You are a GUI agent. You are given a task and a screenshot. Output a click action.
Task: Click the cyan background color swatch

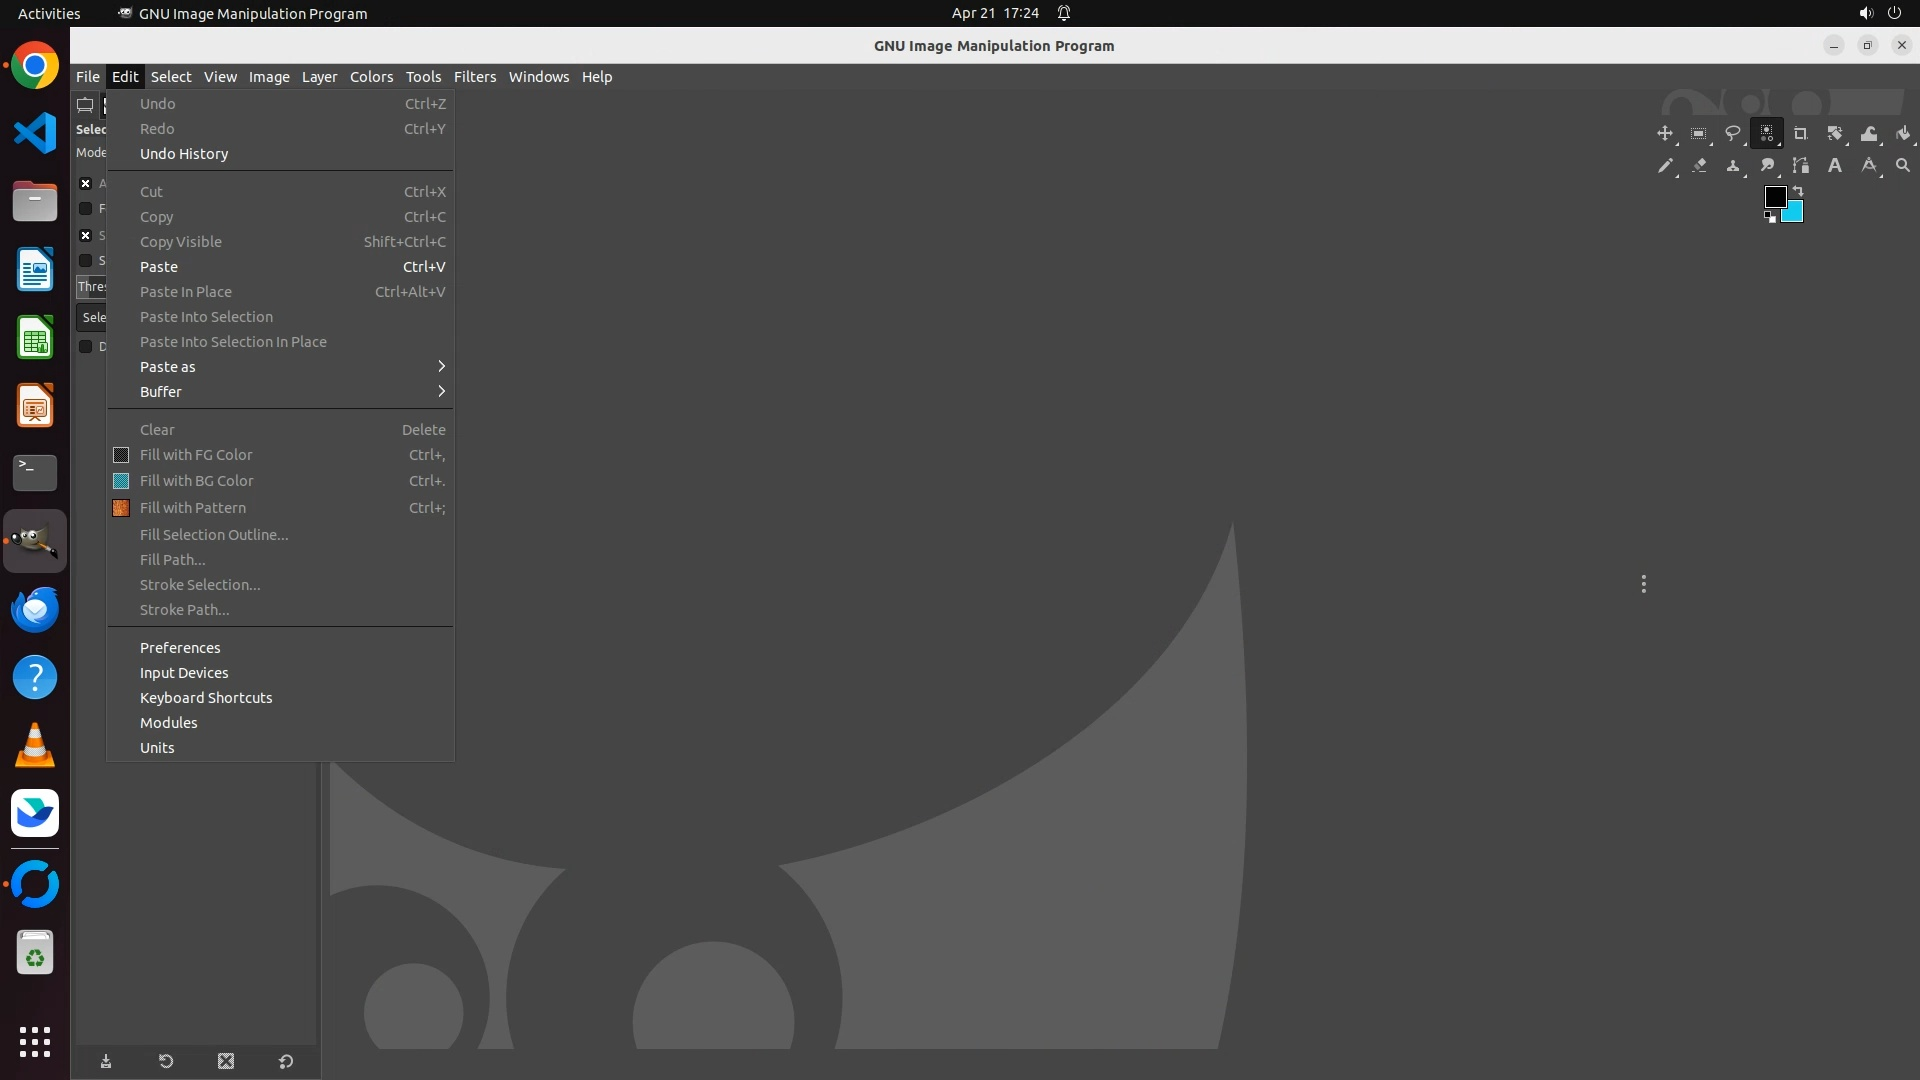coord(1795,214)
